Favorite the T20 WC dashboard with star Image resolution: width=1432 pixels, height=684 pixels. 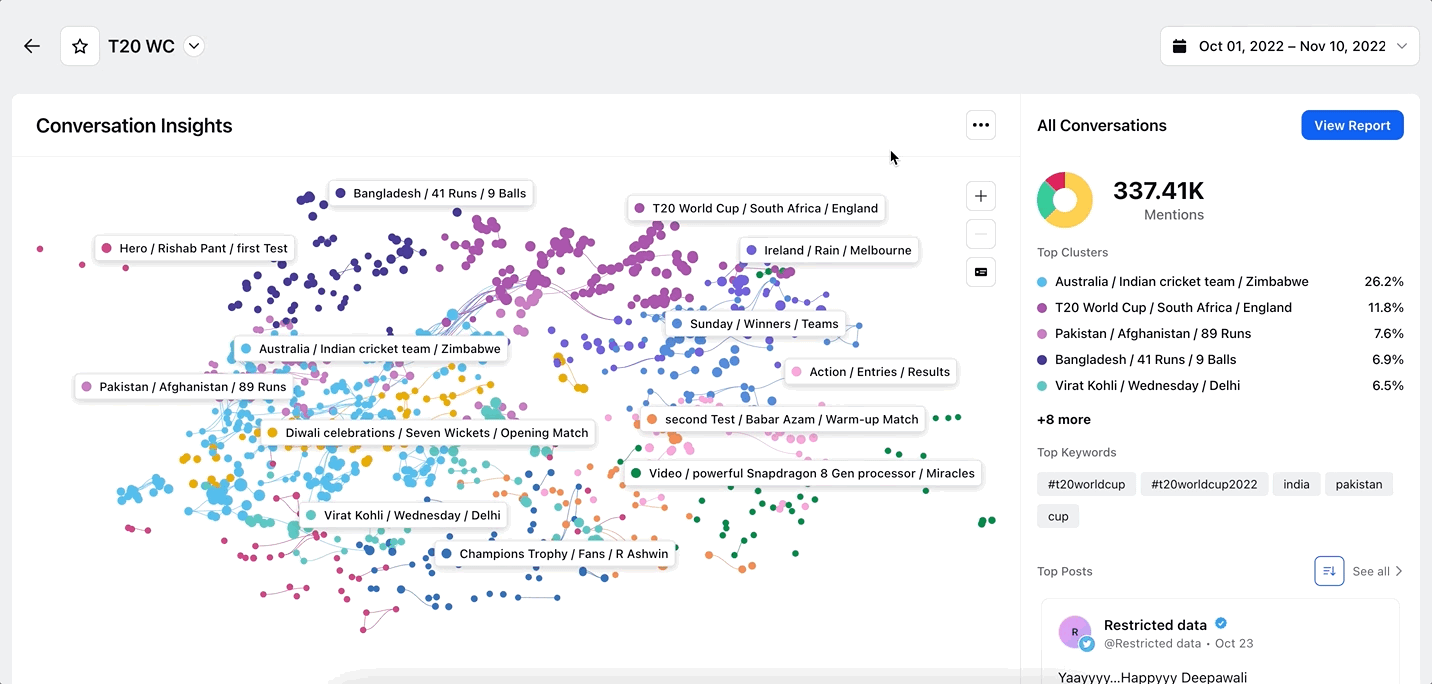pos(80,46)
